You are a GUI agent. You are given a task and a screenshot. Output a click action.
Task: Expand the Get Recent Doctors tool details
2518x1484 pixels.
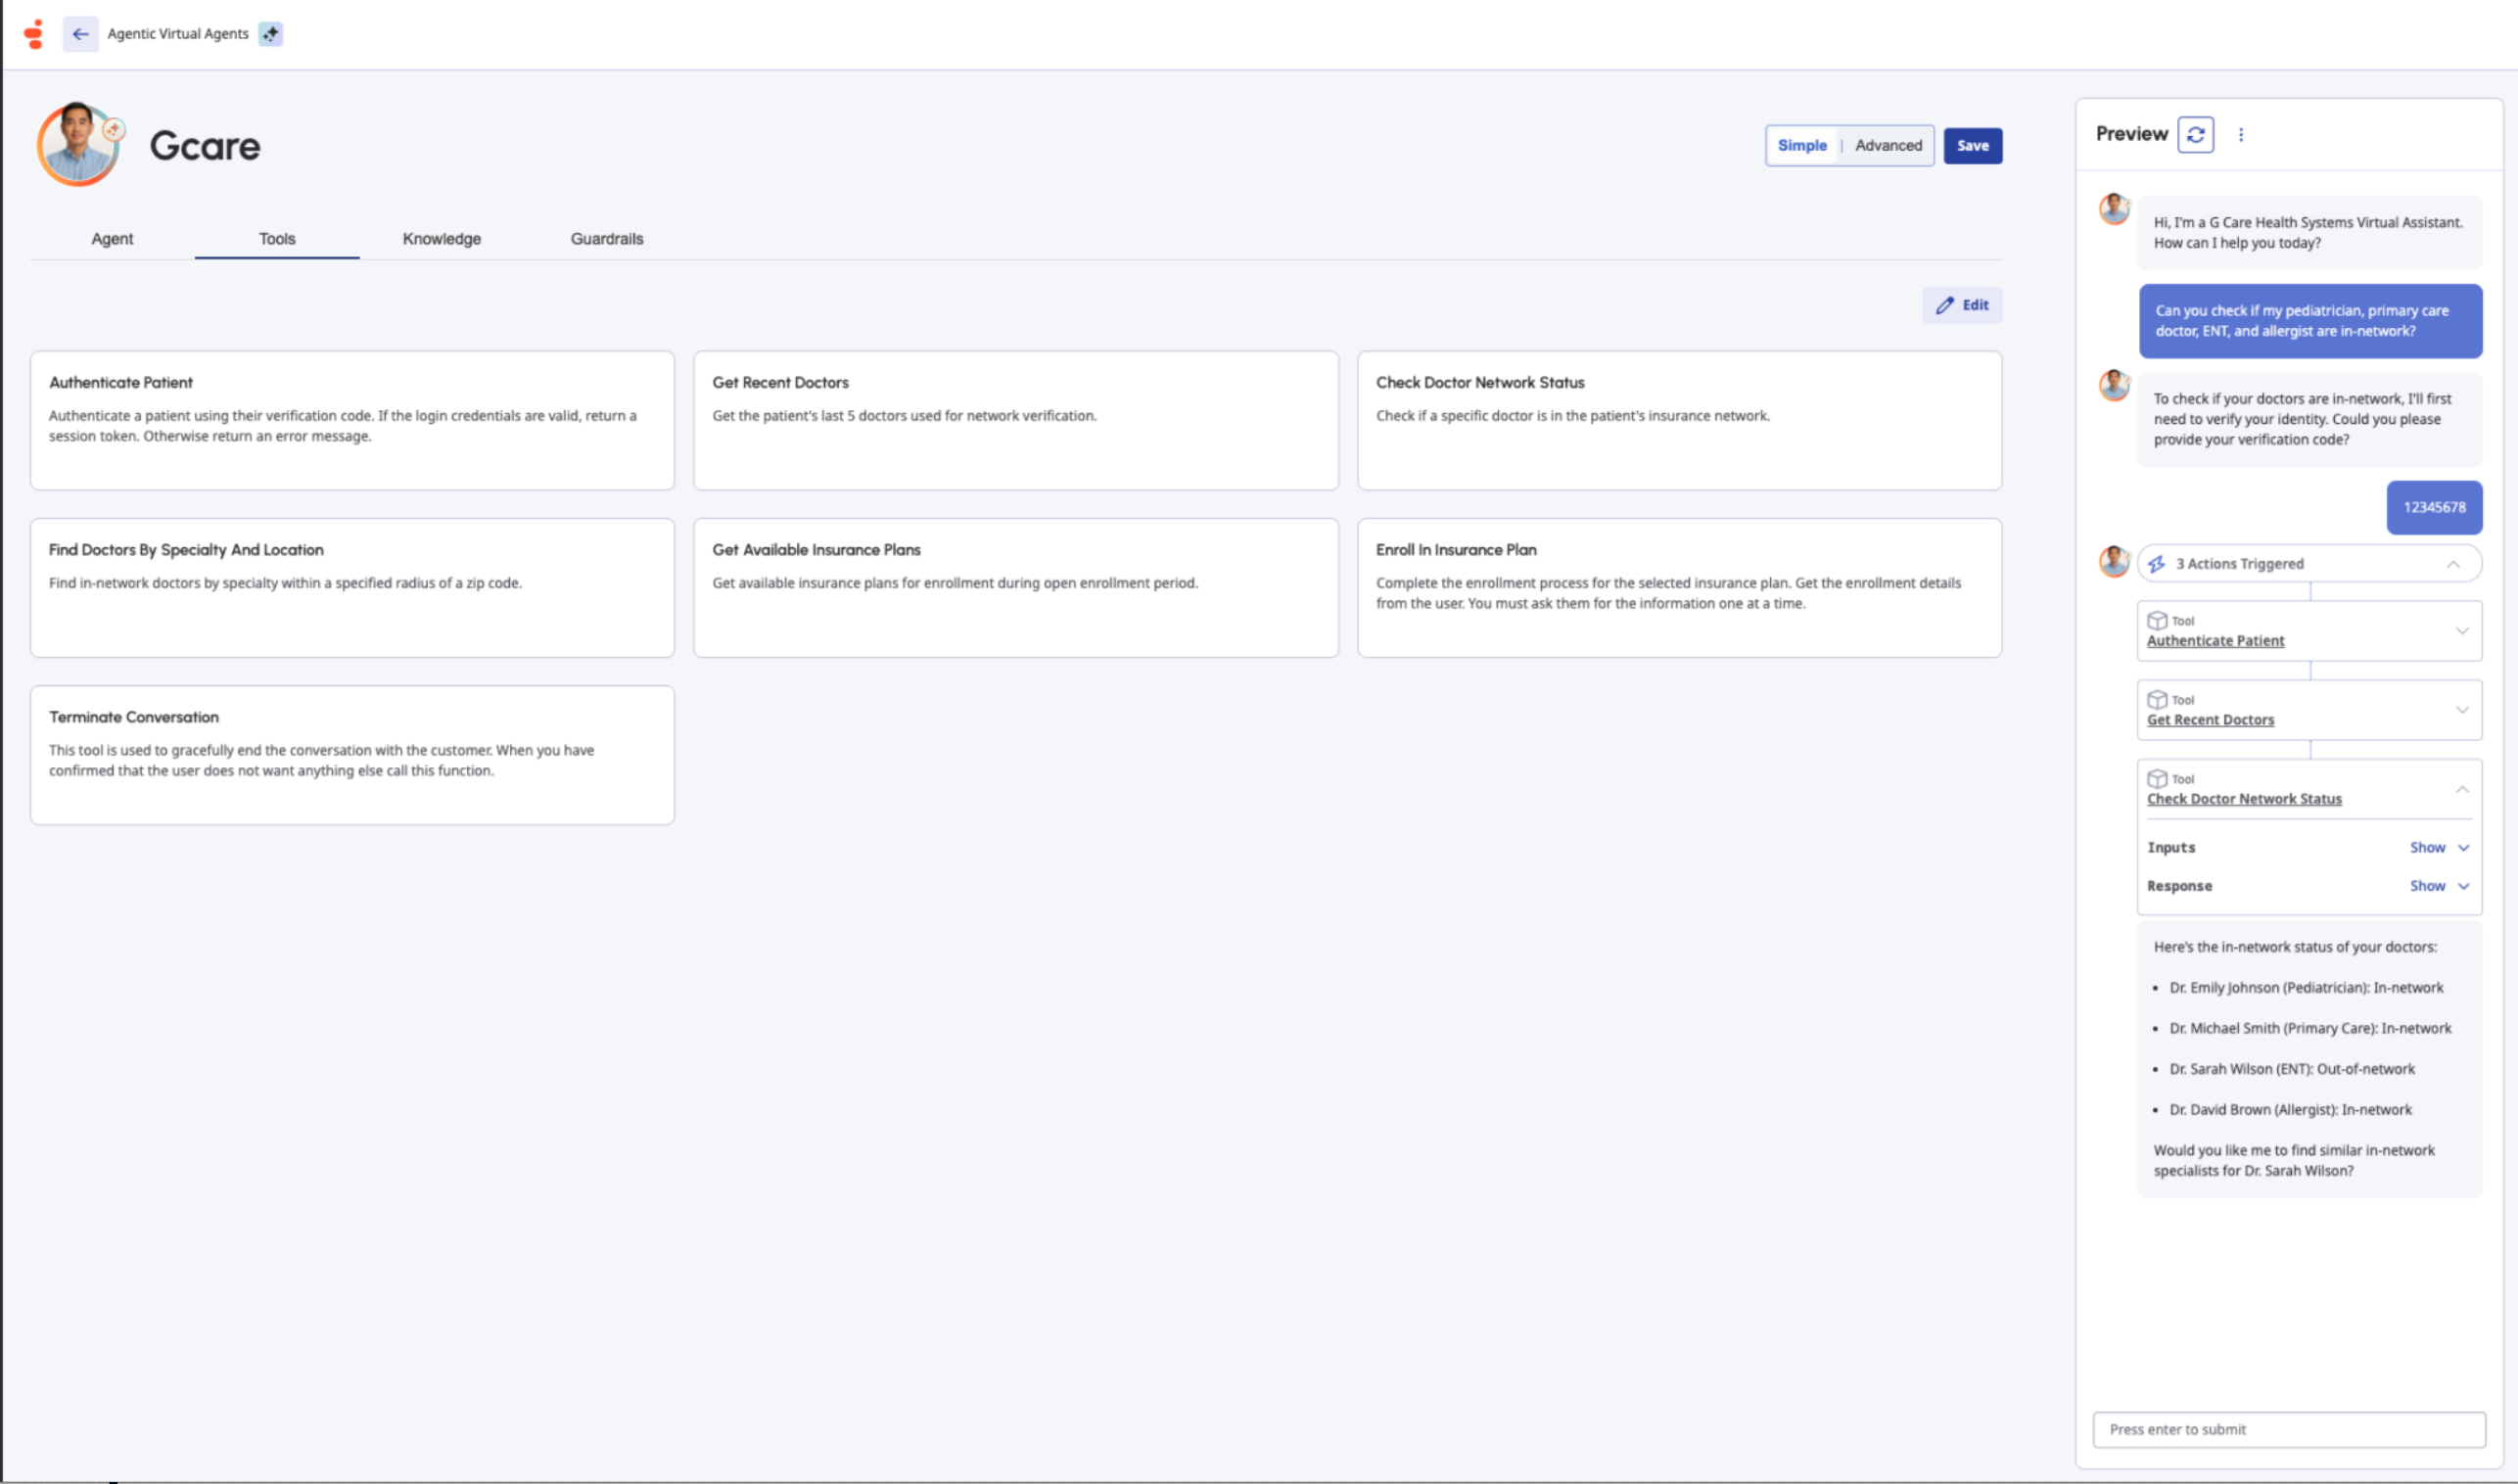tap(2462, 710)
